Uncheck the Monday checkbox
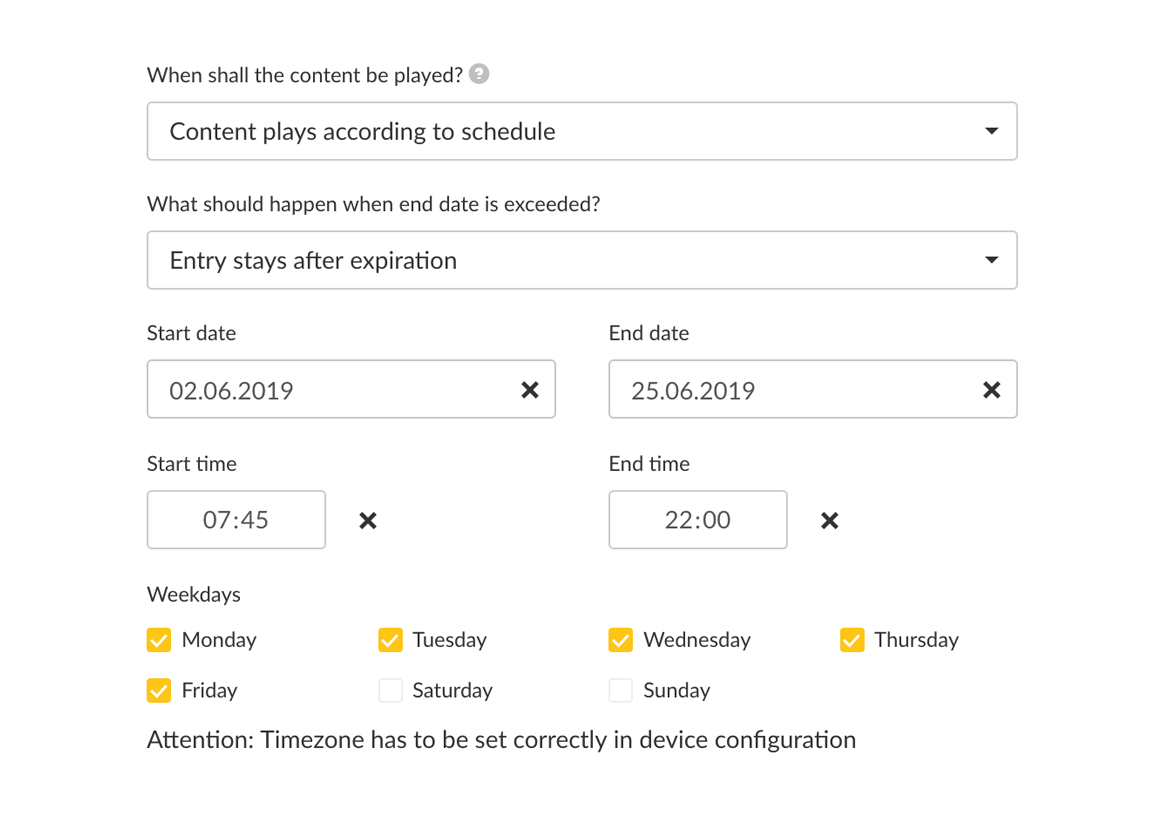Image resolution: width=1165 pixels, height=816 pixels. point(159,640)
